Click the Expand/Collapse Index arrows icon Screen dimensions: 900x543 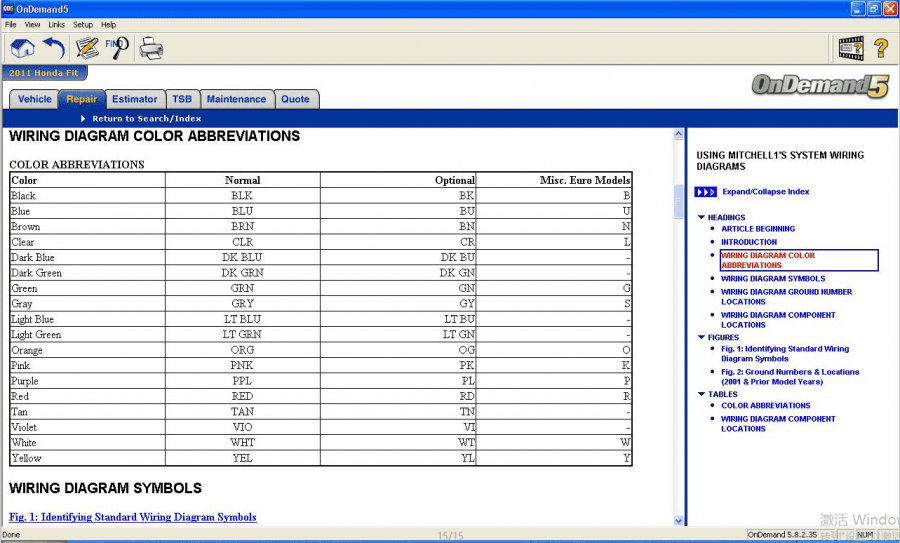[705, 192]
